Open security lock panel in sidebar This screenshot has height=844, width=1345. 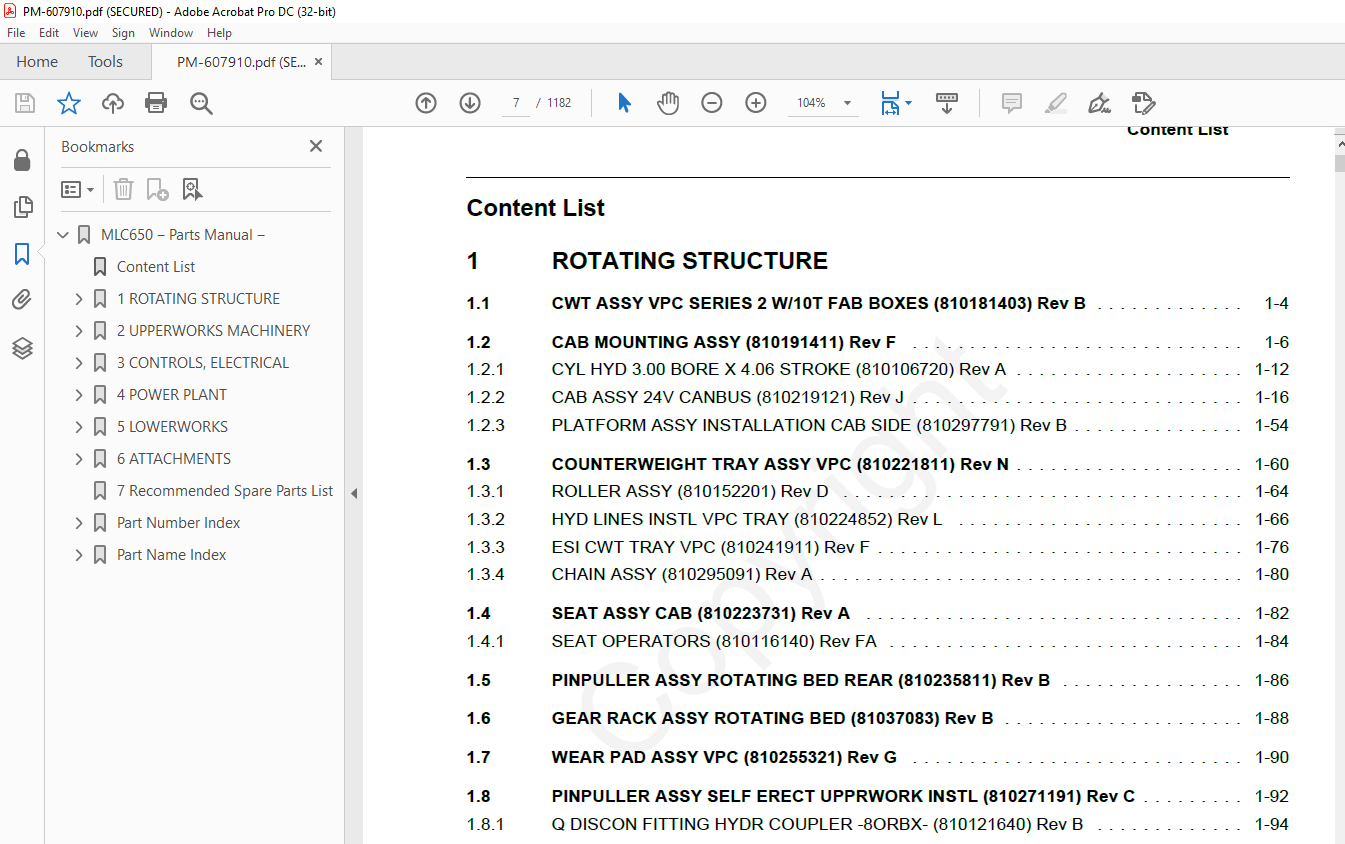coord(22,160)
